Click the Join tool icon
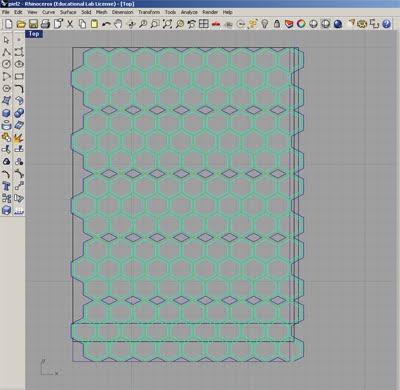Viewport: 400px width, 390px height. coord(6,137)
